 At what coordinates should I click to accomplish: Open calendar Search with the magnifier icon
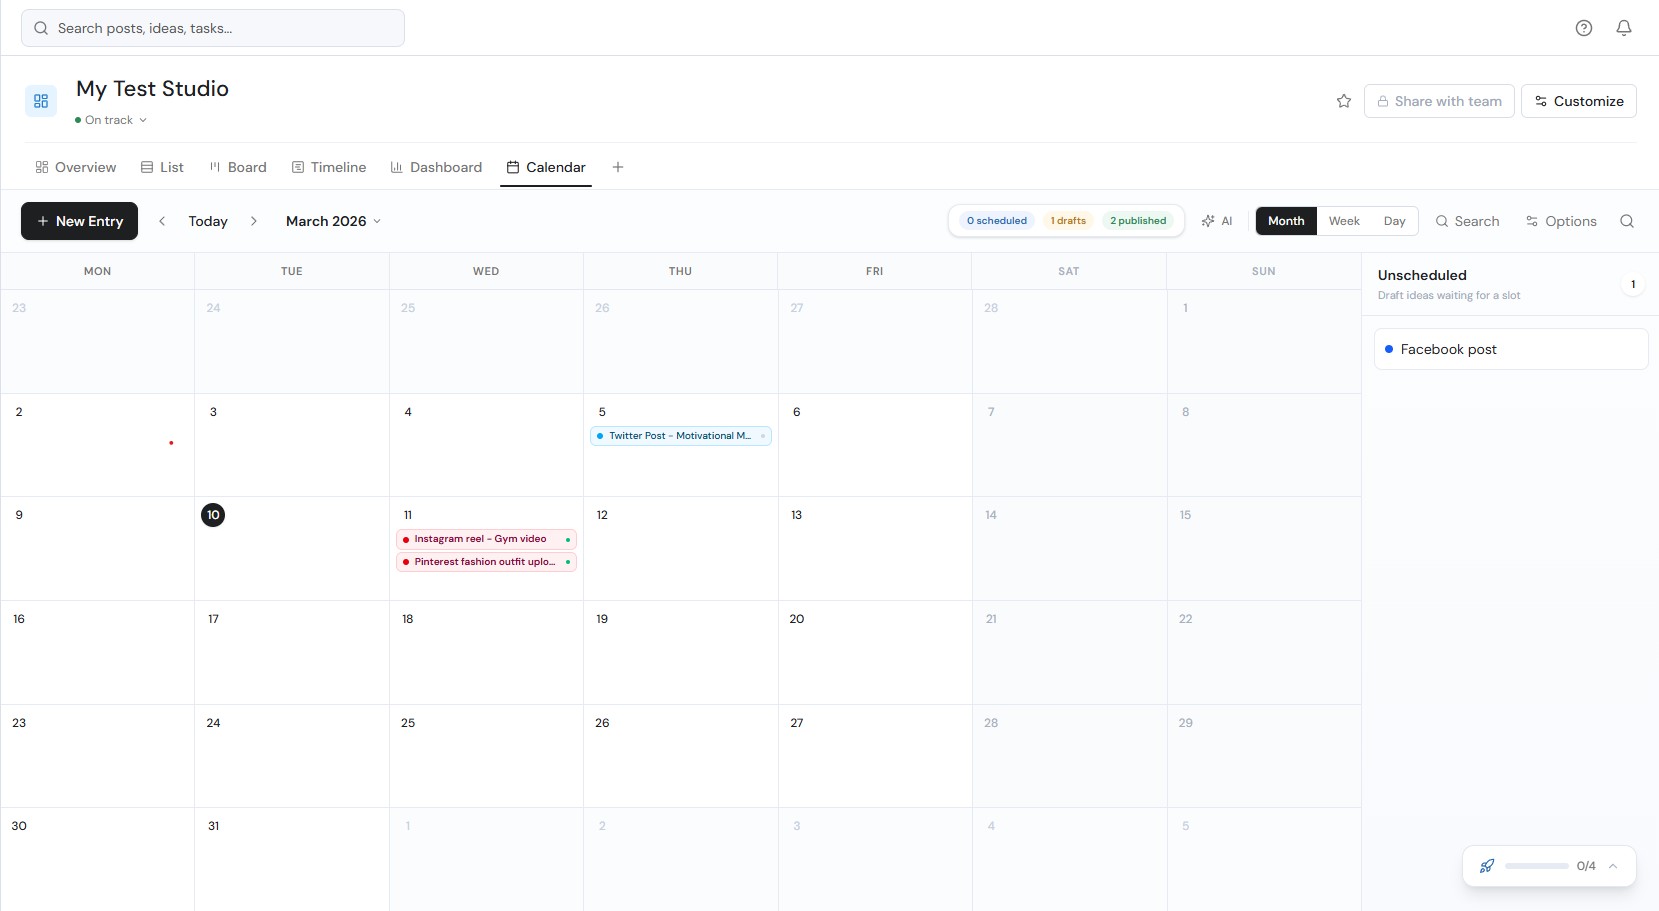coord(1466,221)
